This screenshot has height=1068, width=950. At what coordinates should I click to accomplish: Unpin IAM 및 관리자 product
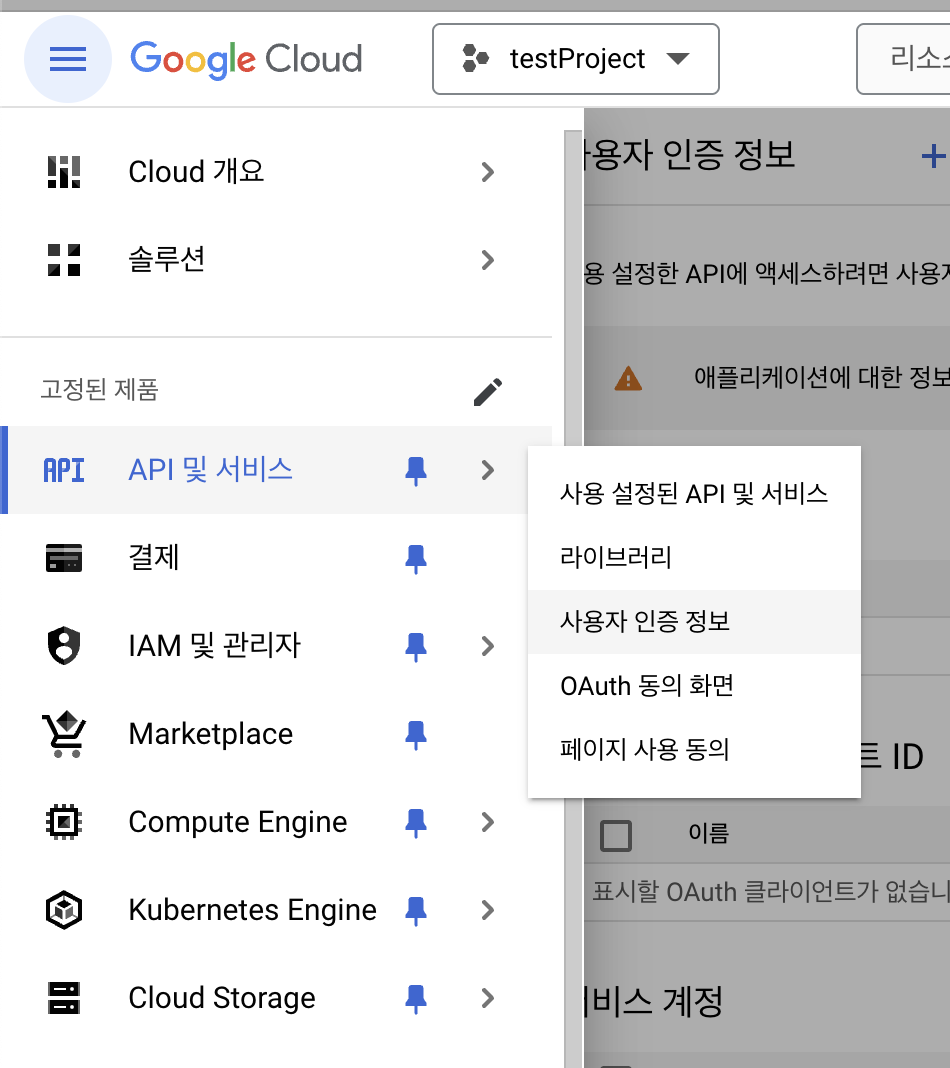pyautogui.click(x=415, y=646)
